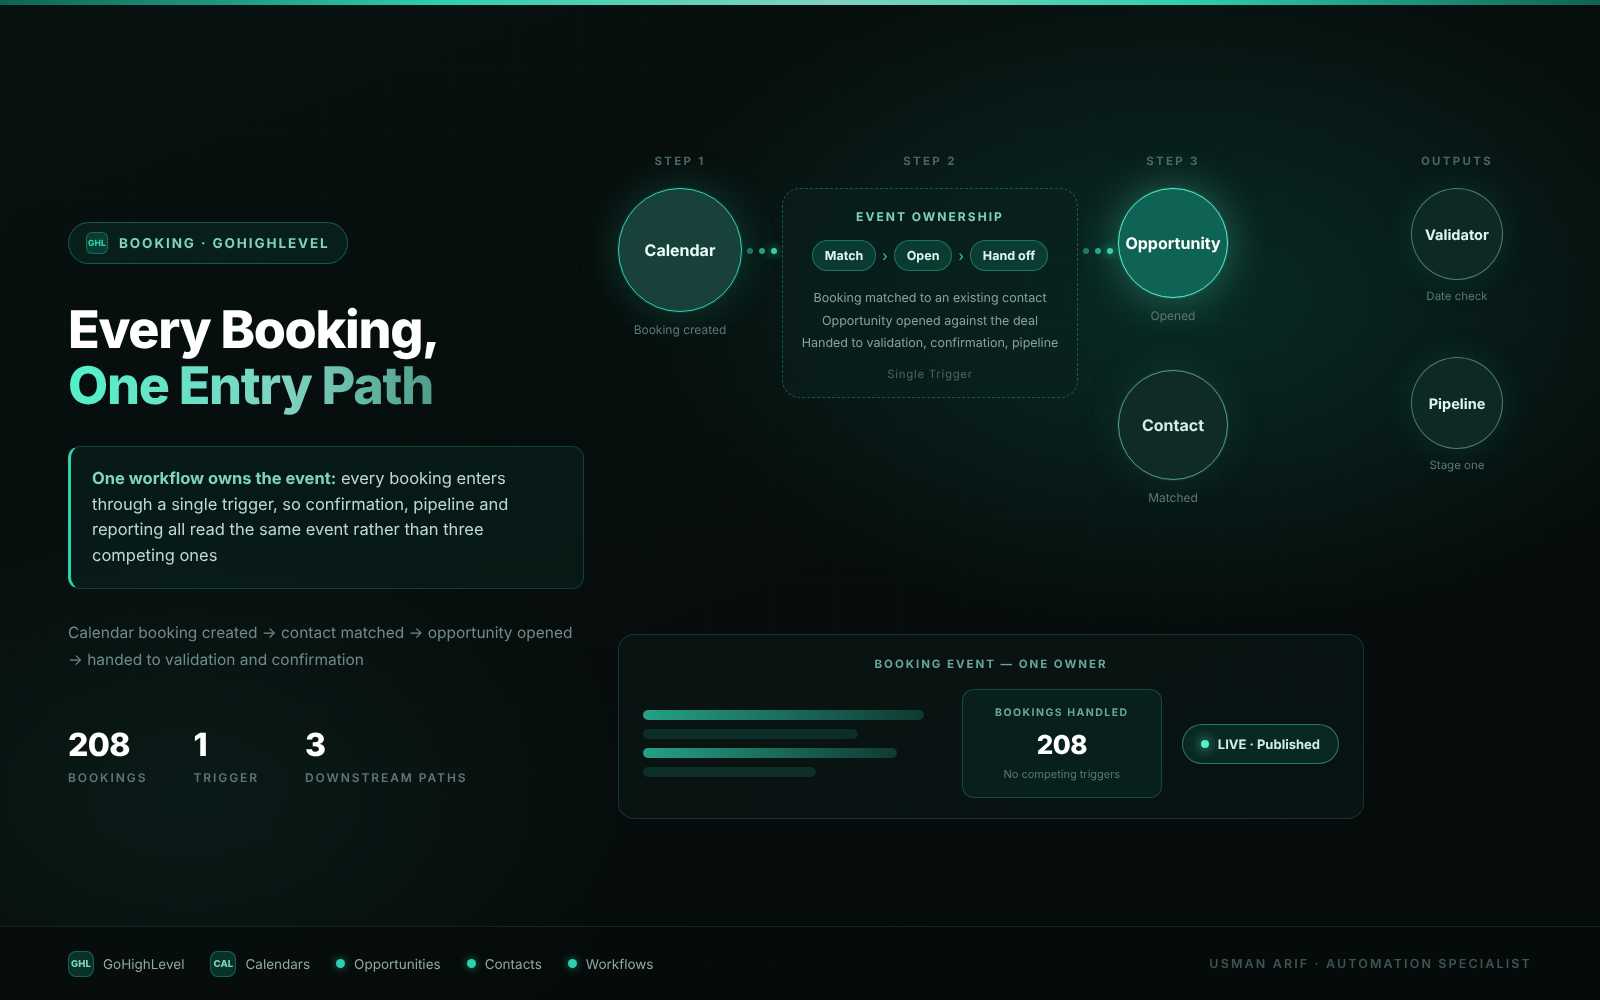Select the Opportunity node circle
Viewport: 1600px width, 1000px height.
[1173, 243]
